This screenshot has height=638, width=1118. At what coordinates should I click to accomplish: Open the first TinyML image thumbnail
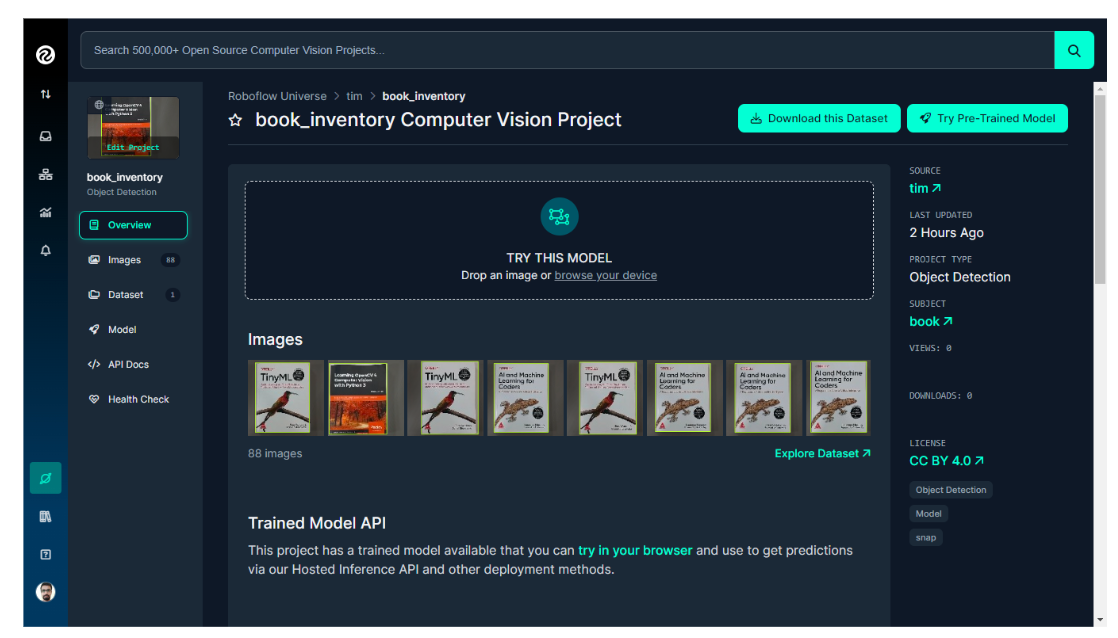[x=285, y=398]
